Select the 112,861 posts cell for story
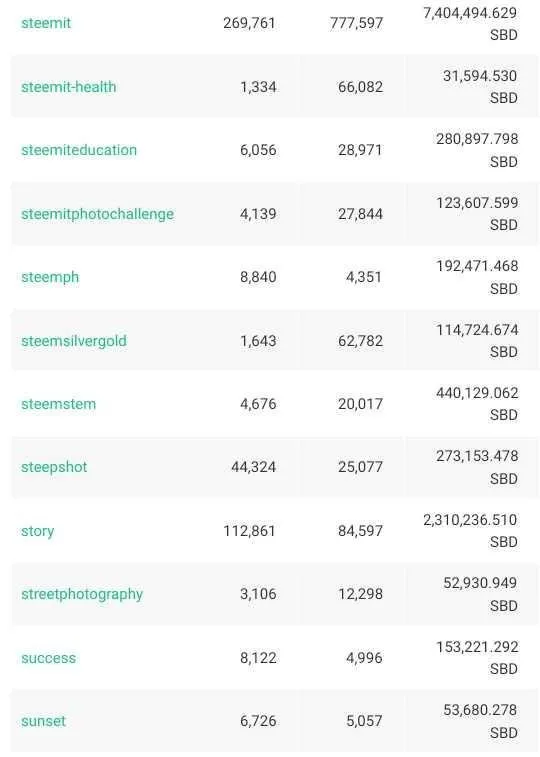 click(249, 531)
